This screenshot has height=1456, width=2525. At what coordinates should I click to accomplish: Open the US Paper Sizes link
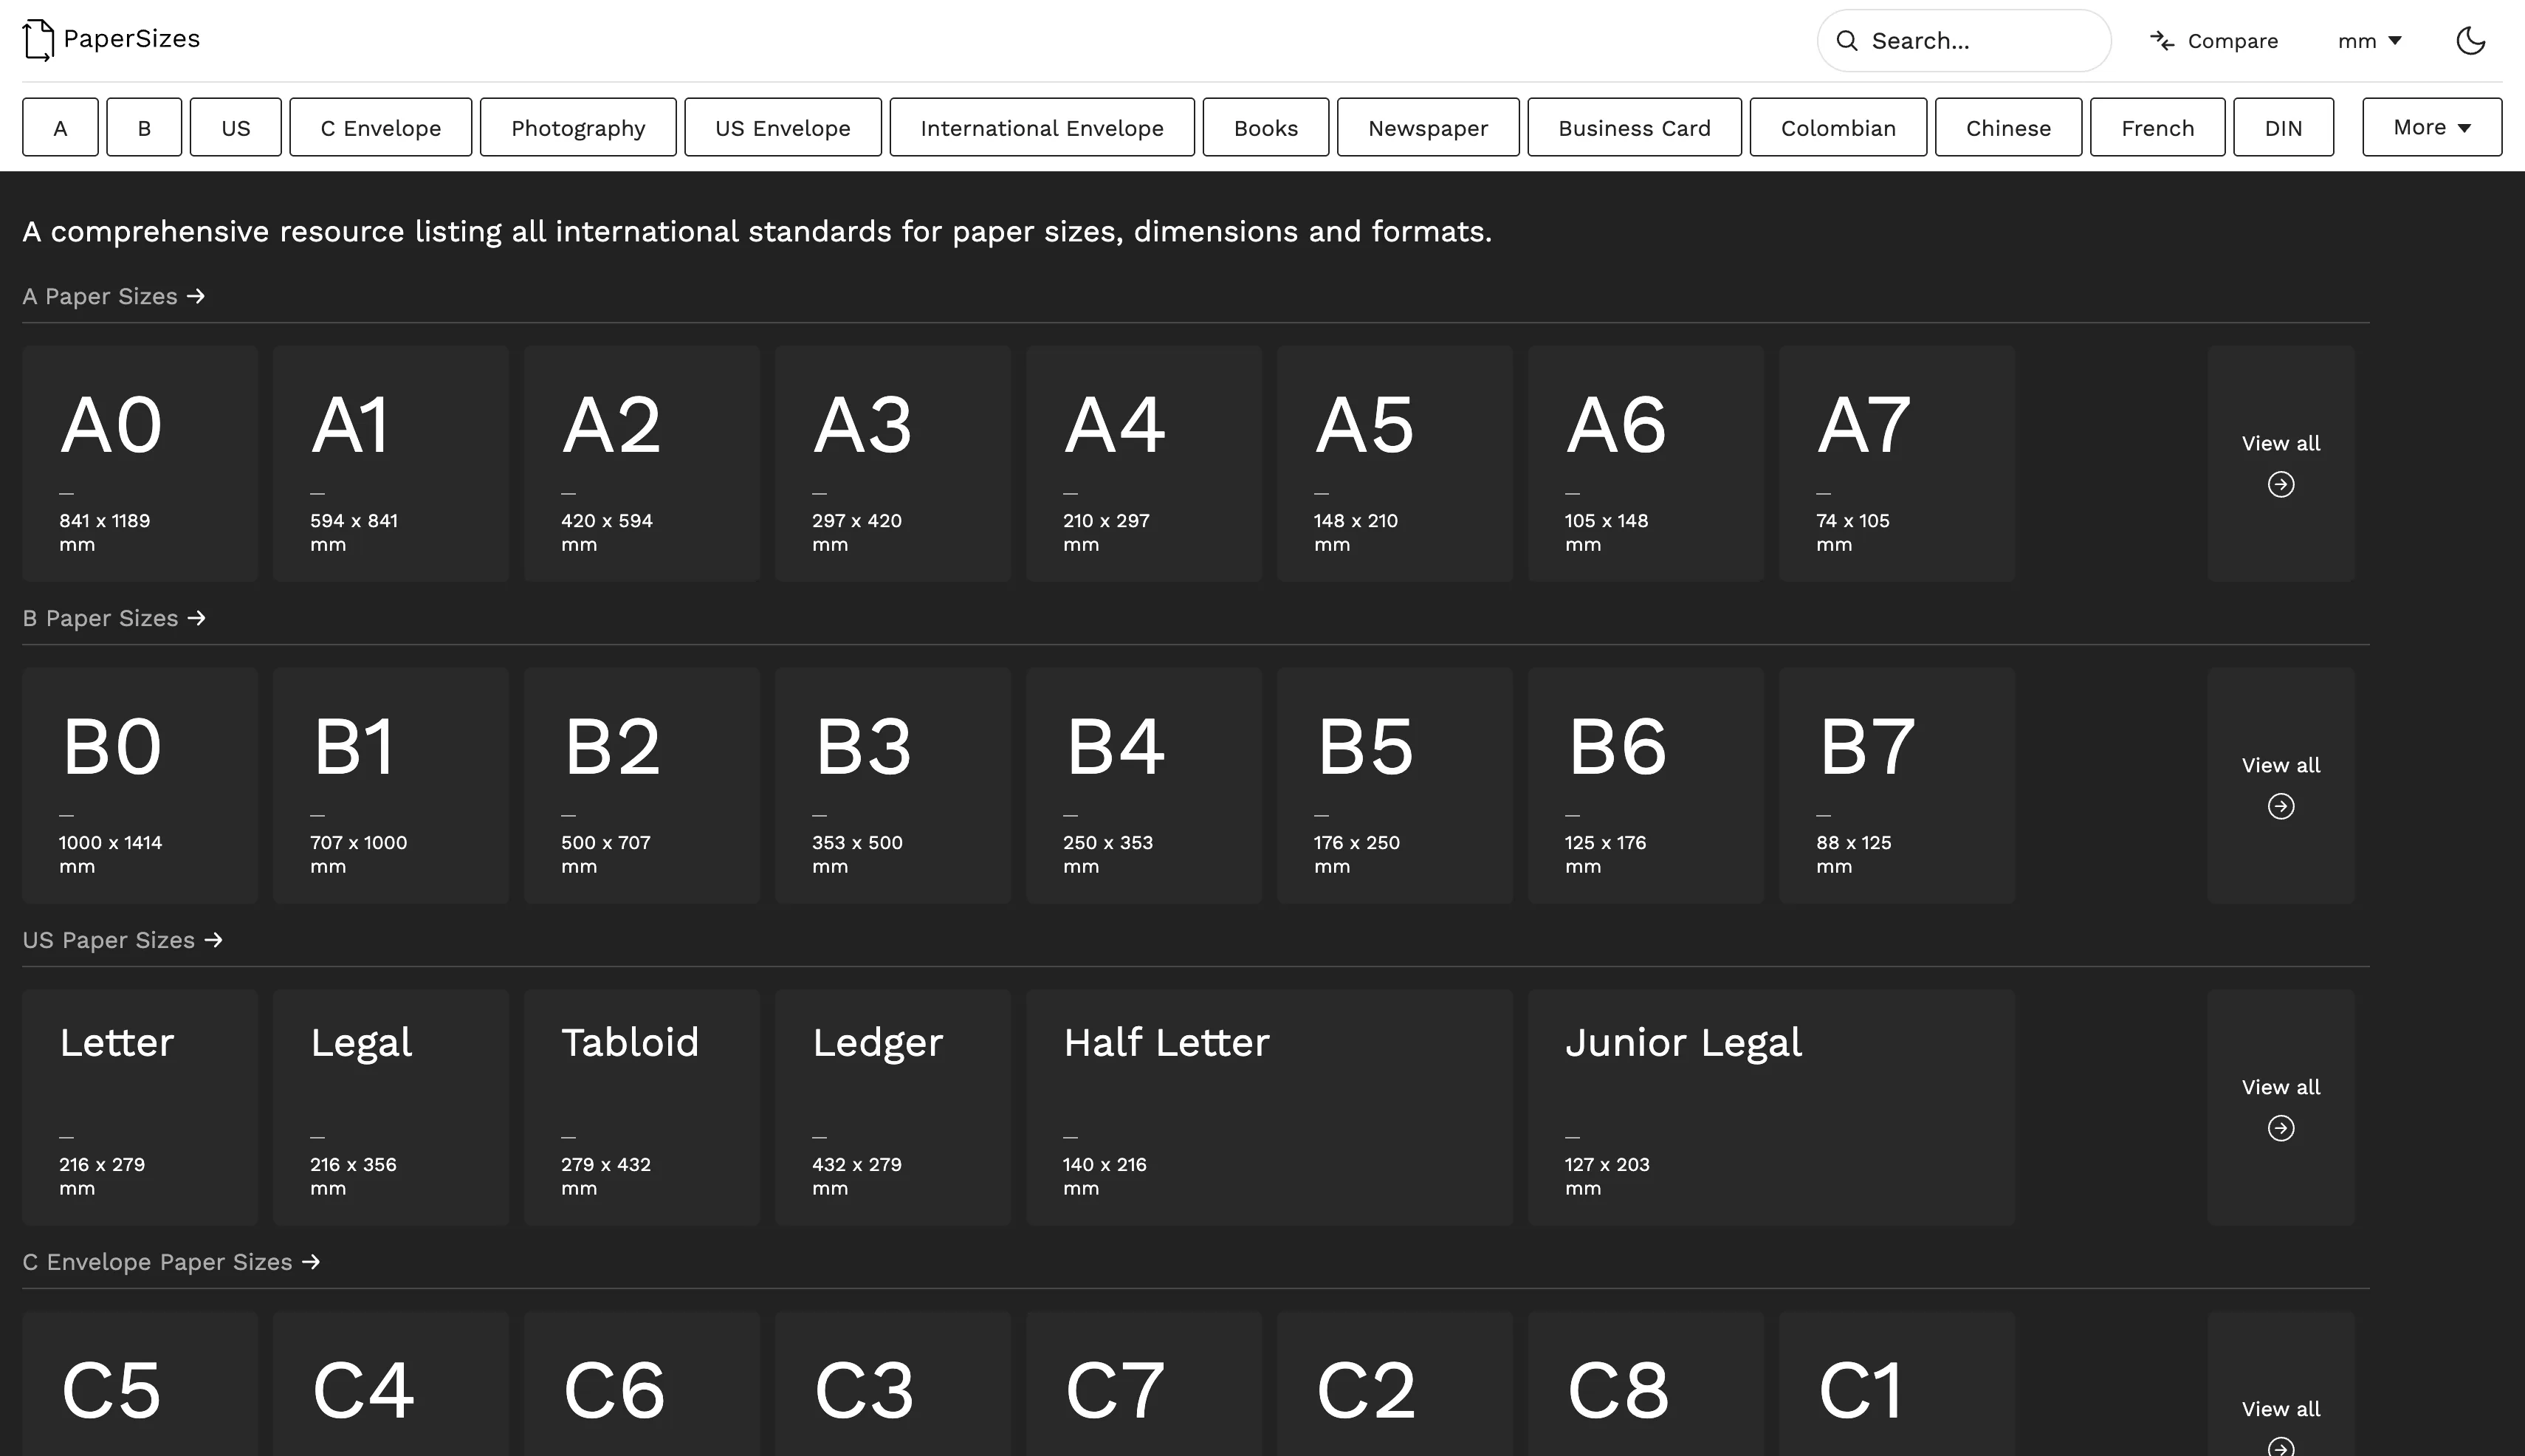[x=108, y=941]
